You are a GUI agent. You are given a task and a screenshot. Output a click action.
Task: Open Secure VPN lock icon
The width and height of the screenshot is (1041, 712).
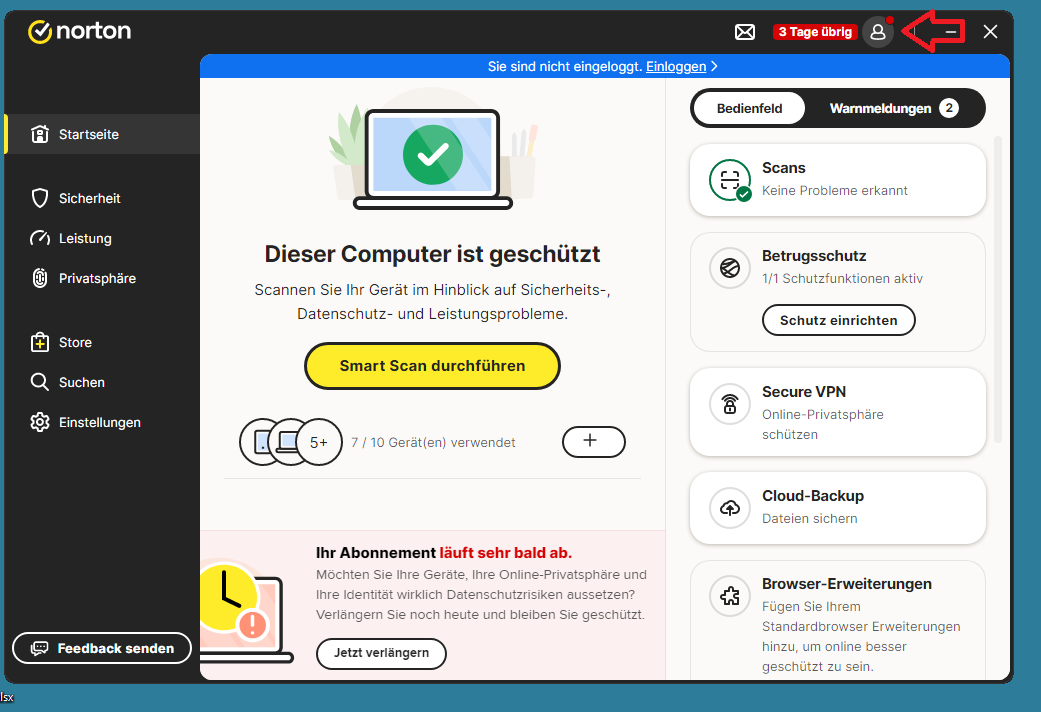click(x=730, y=404)
